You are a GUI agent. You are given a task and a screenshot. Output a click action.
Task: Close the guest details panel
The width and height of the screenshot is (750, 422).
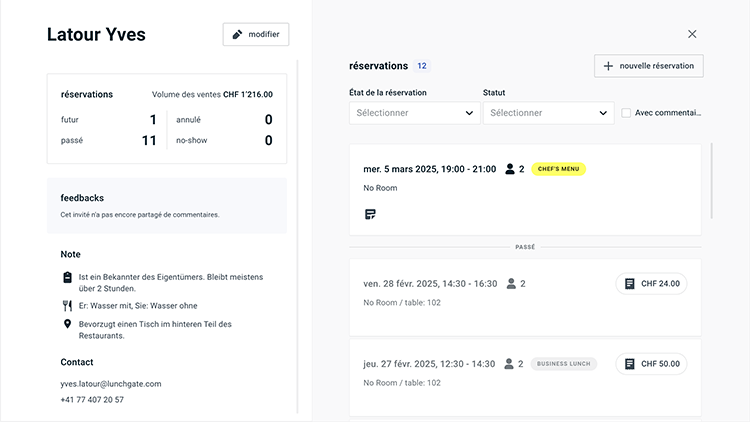(692, 34)
